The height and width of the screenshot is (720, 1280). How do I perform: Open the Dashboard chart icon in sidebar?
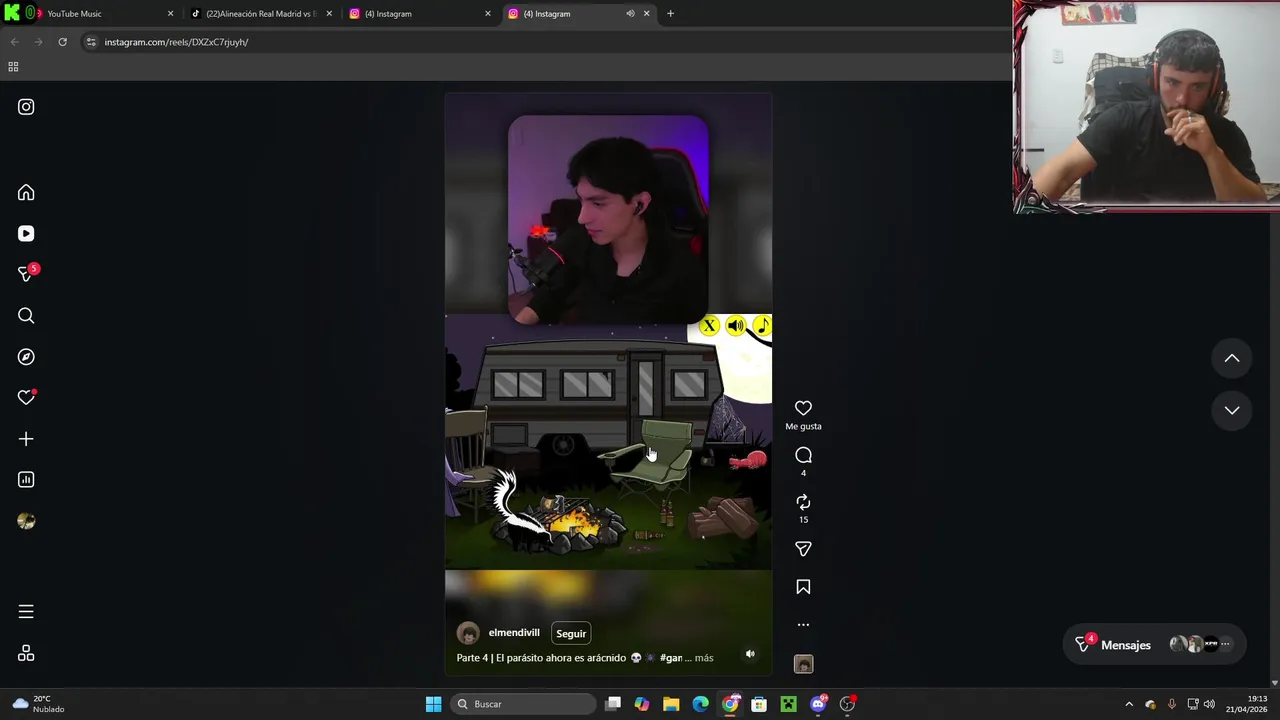coord(26,480)
